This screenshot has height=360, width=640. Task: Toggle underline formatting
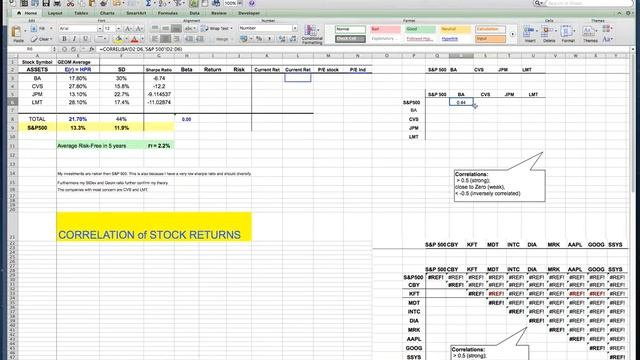click(x=85, y=39)
